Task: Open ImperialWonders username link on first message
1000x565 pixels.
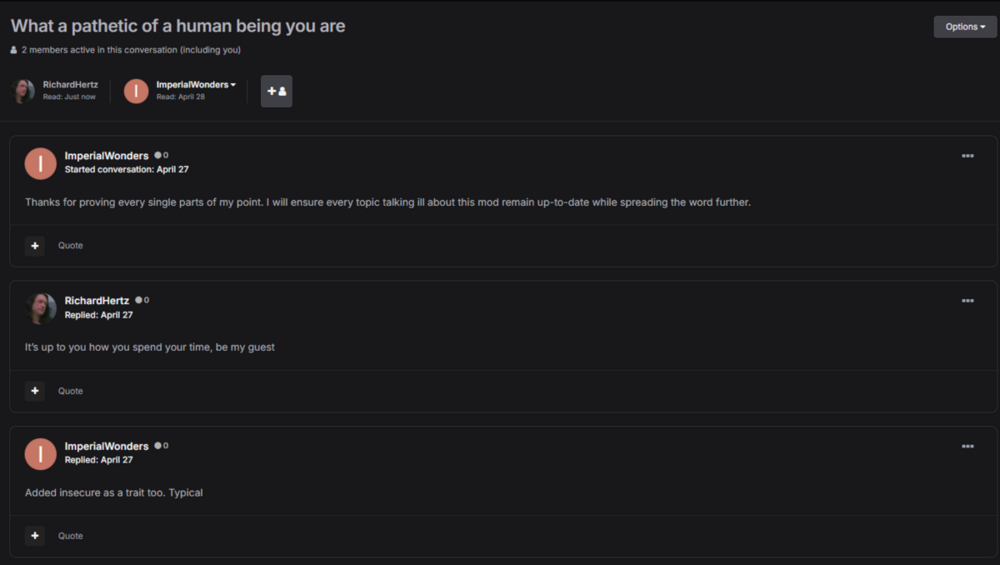Action: coord(106,156)
